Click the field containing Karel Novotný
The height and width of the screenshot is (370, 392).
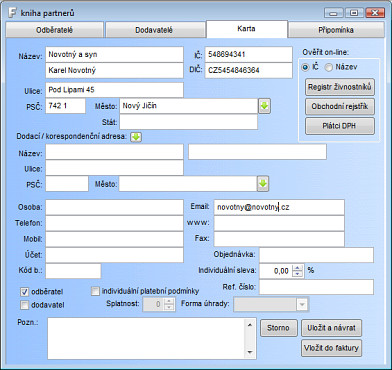114,70
